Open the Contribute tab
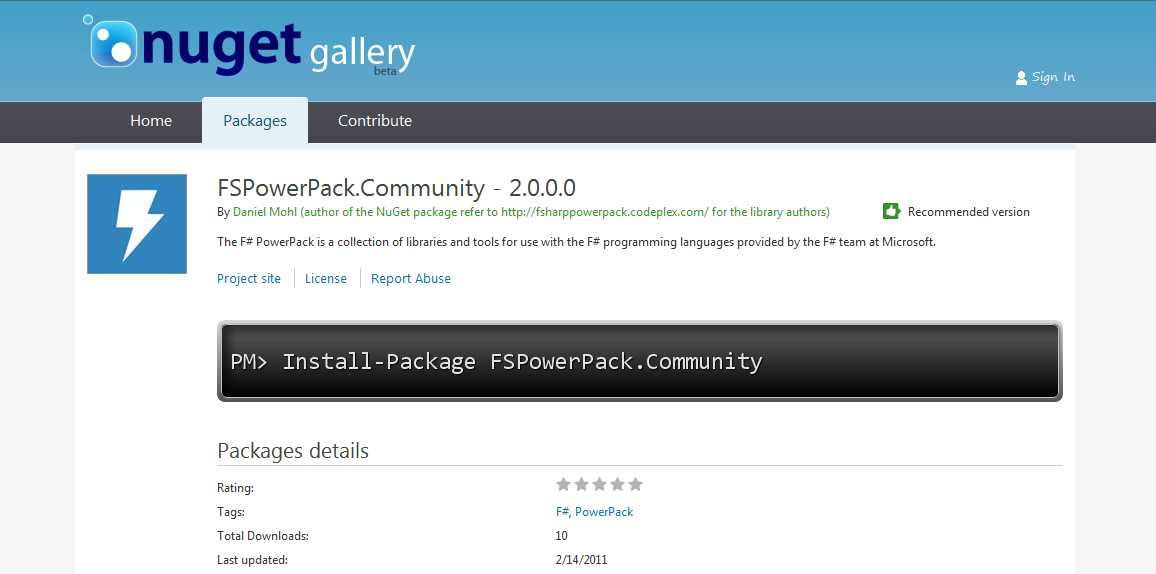The image size is (1156, 574). (375, 121)
